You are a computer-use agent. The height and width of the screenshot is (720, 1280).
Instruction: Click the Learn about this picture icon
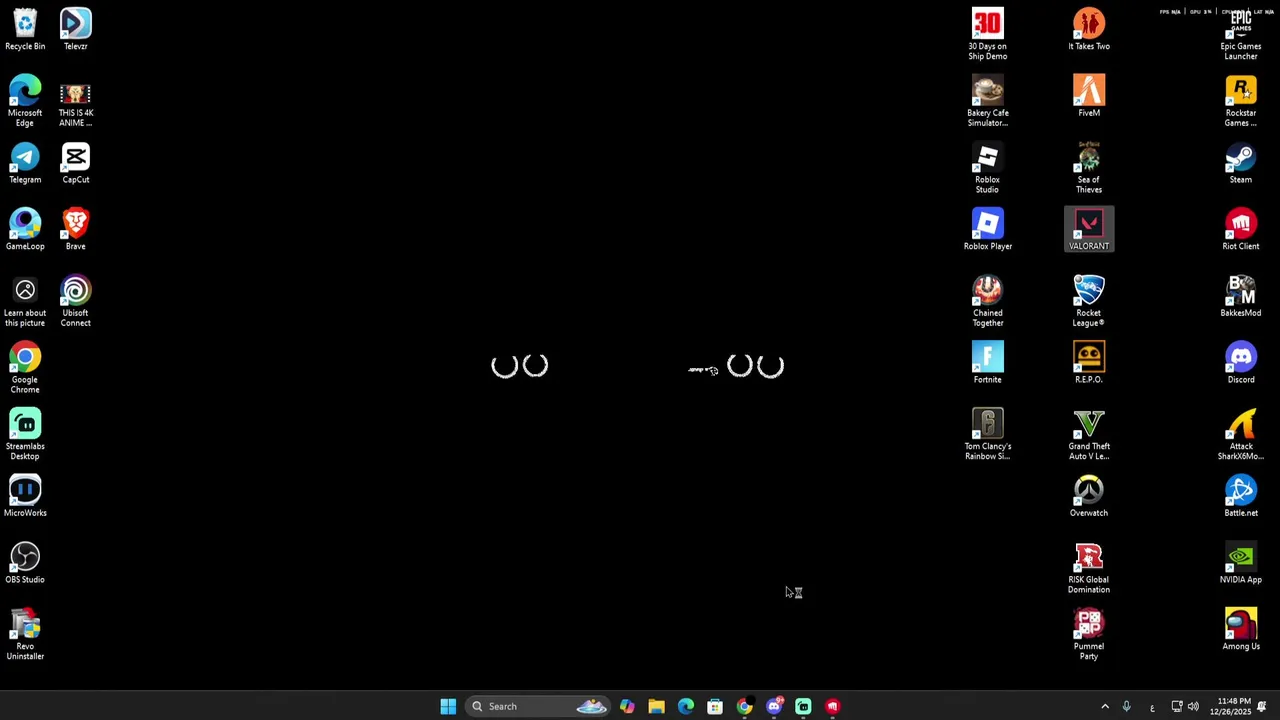coord(25,301)
